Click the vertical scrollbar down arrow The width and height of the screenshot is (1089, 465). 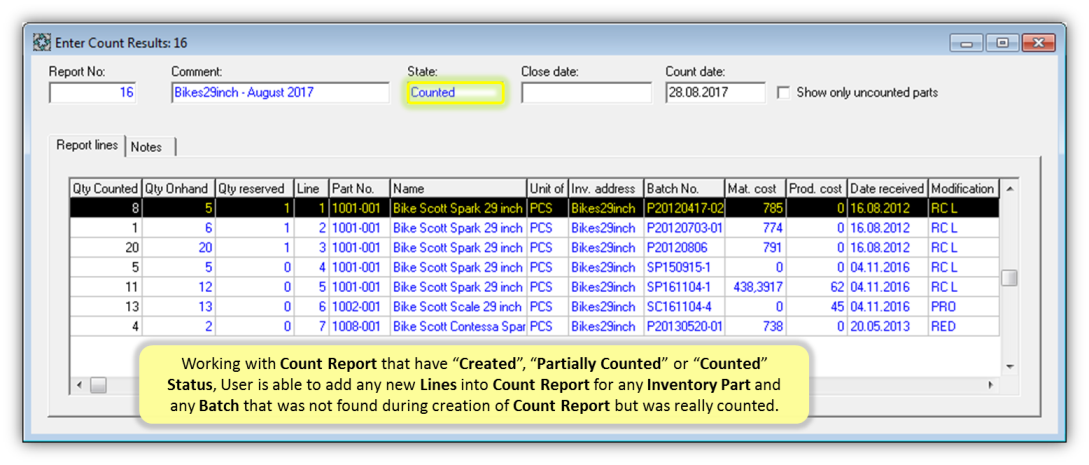[1009, 367]
